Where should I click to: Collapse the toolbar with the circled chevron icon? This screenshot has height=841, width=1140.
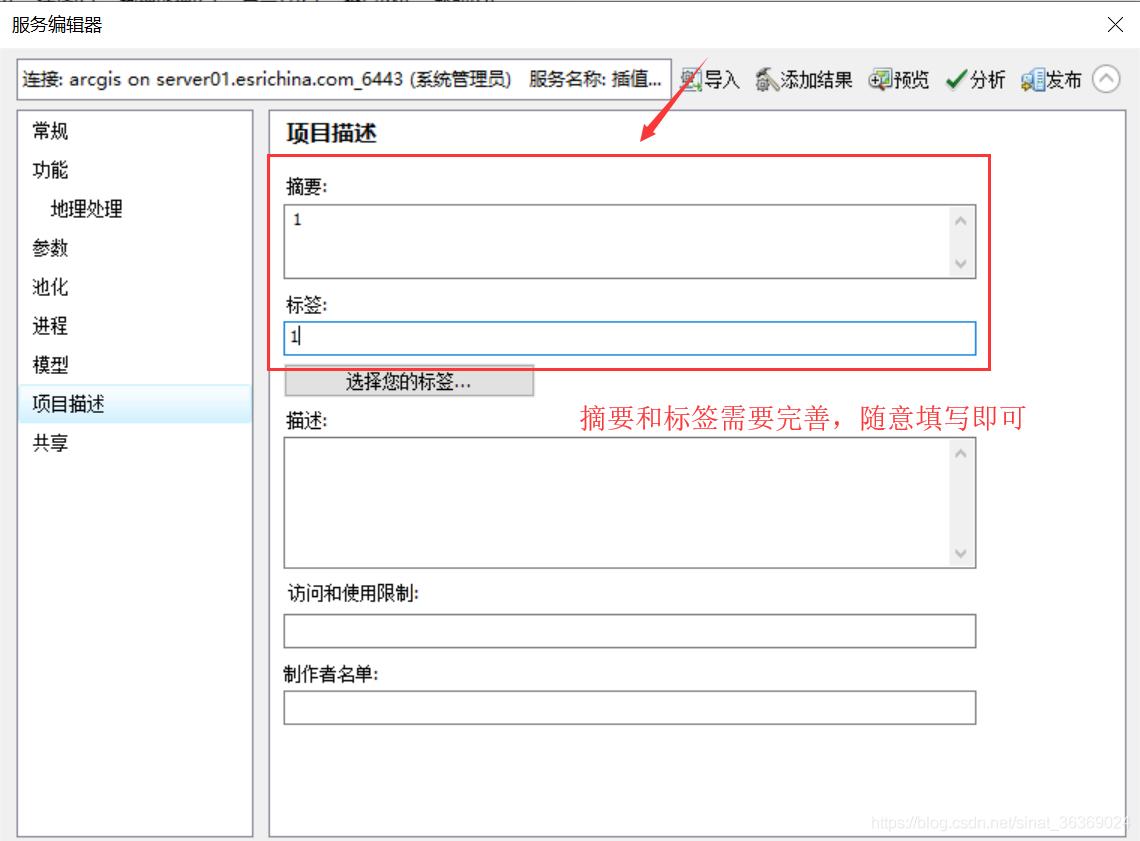[1105, 80]
